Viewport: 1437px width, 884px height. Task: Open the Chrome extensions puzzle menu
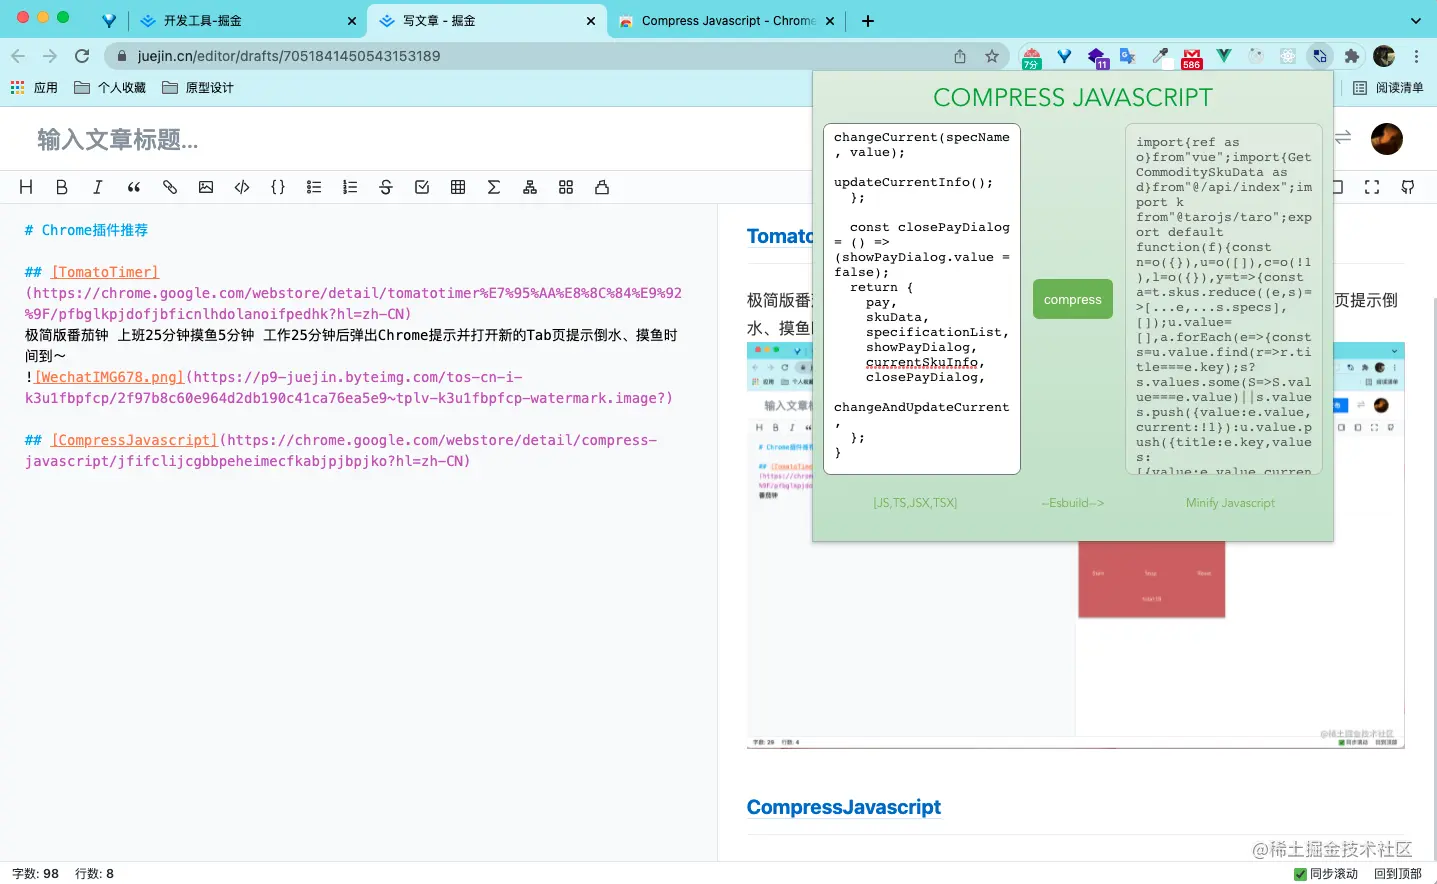[1352, 56]
